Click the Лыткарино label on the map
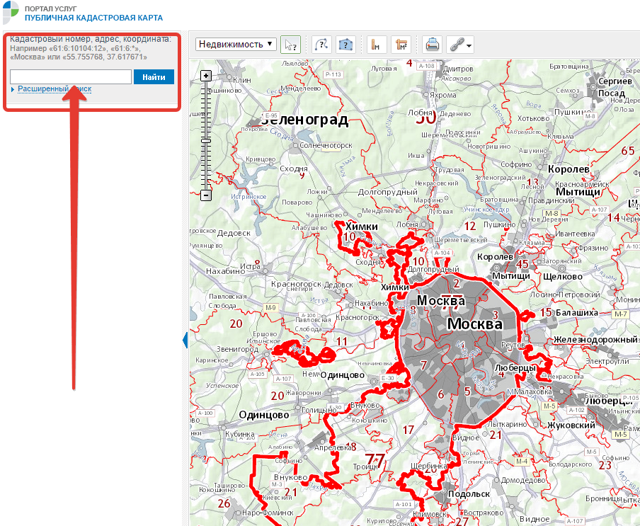640x526 pixels. coord(507,424)
